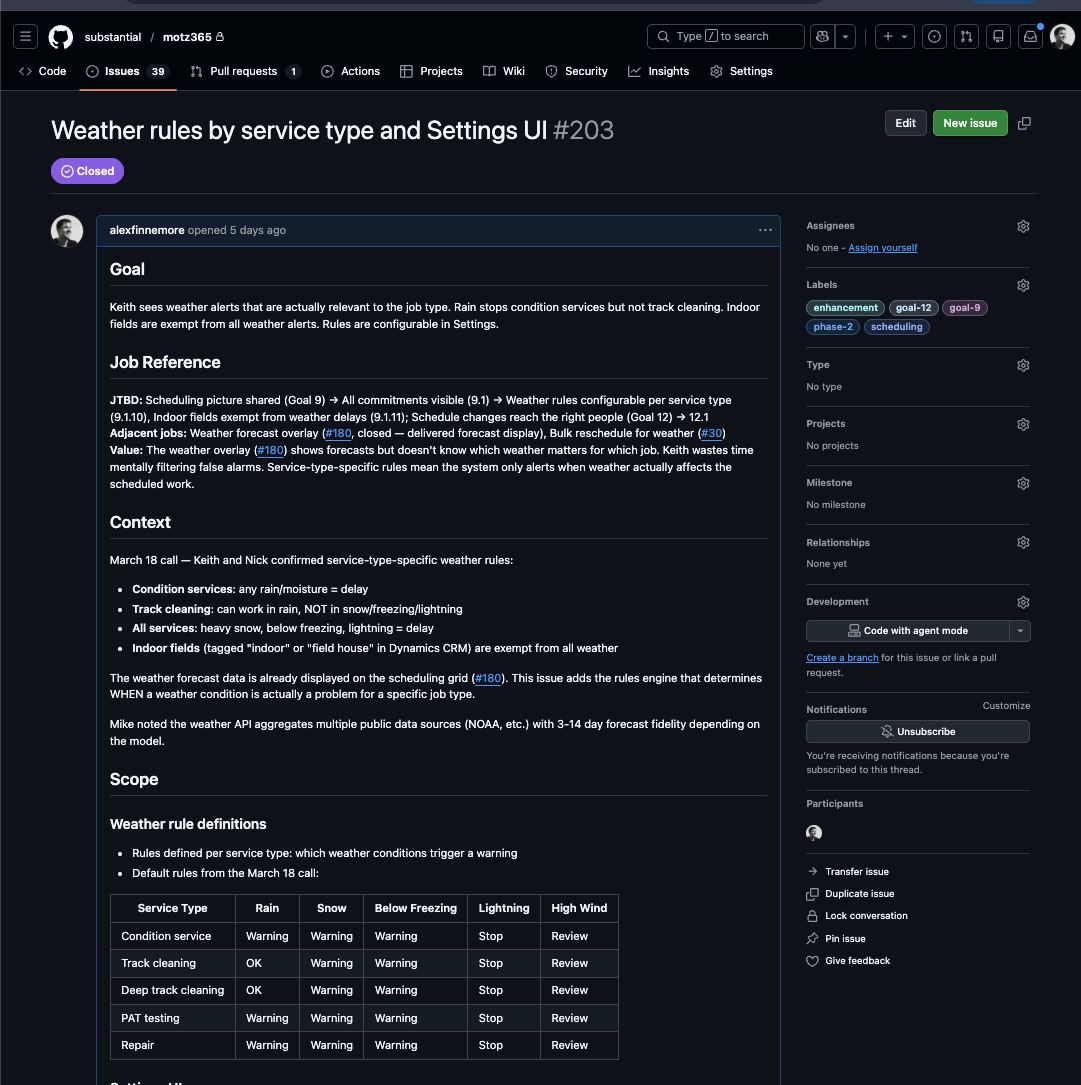This screenshot has height=1085, width=1081.
Task: Open #180 link in scheduling grid sentence
Action: (x=488, y=678)
